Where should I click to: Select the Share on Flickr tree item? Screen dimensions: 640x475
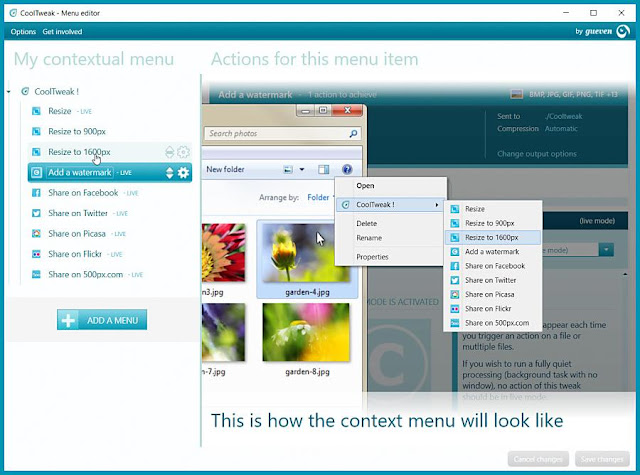(x=109, y=254)
